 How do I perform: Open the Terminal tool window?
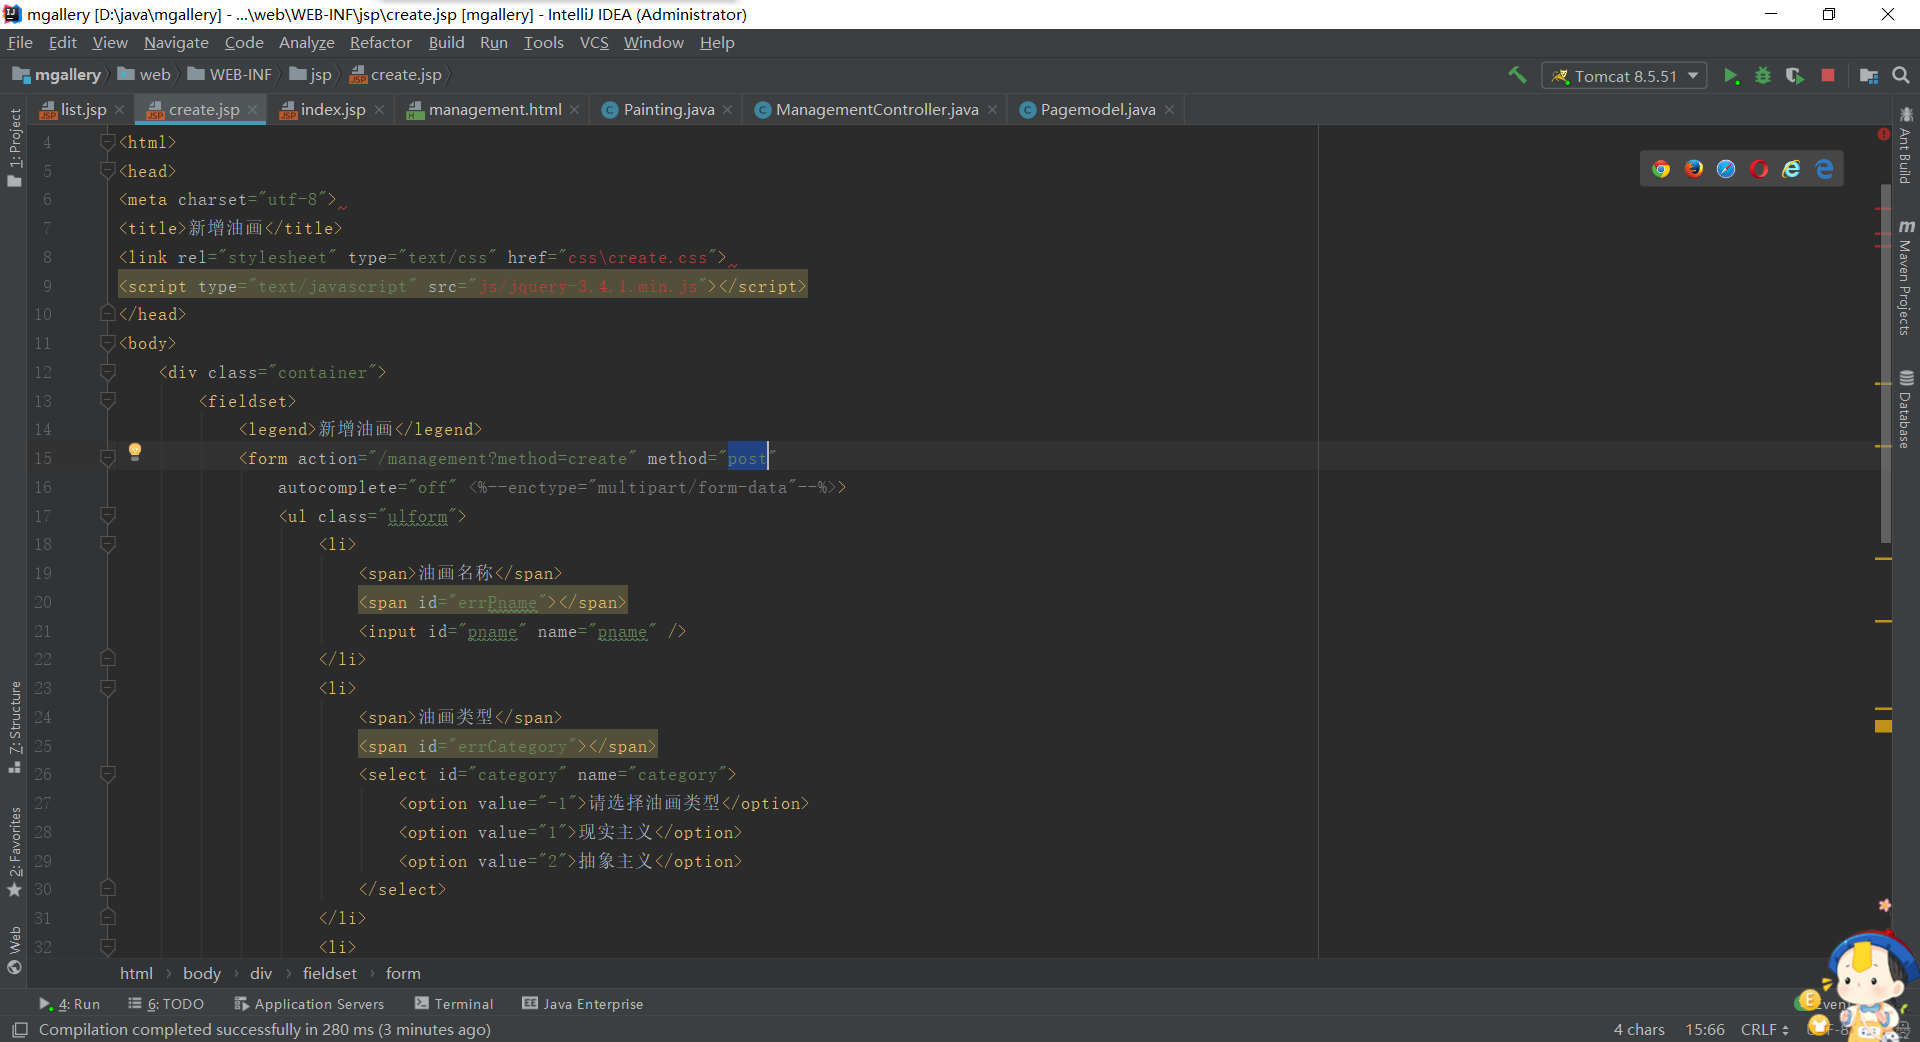(454, 1004)
